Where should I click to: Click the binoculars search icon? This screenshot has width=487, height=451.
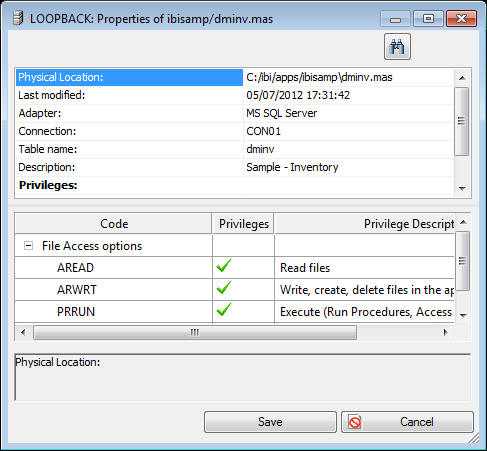coord(397,47)
